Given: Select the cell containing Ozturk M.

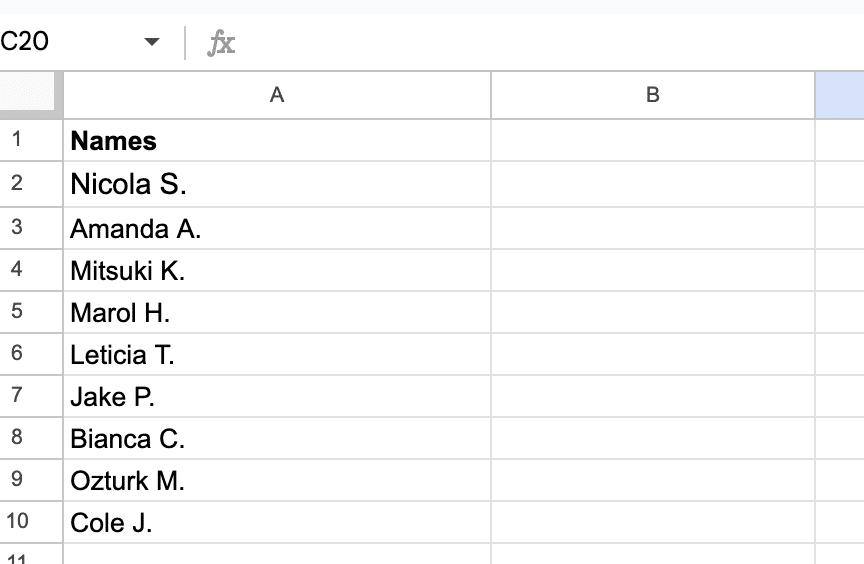Looking at the screenshot, I should tap(277, 480).
